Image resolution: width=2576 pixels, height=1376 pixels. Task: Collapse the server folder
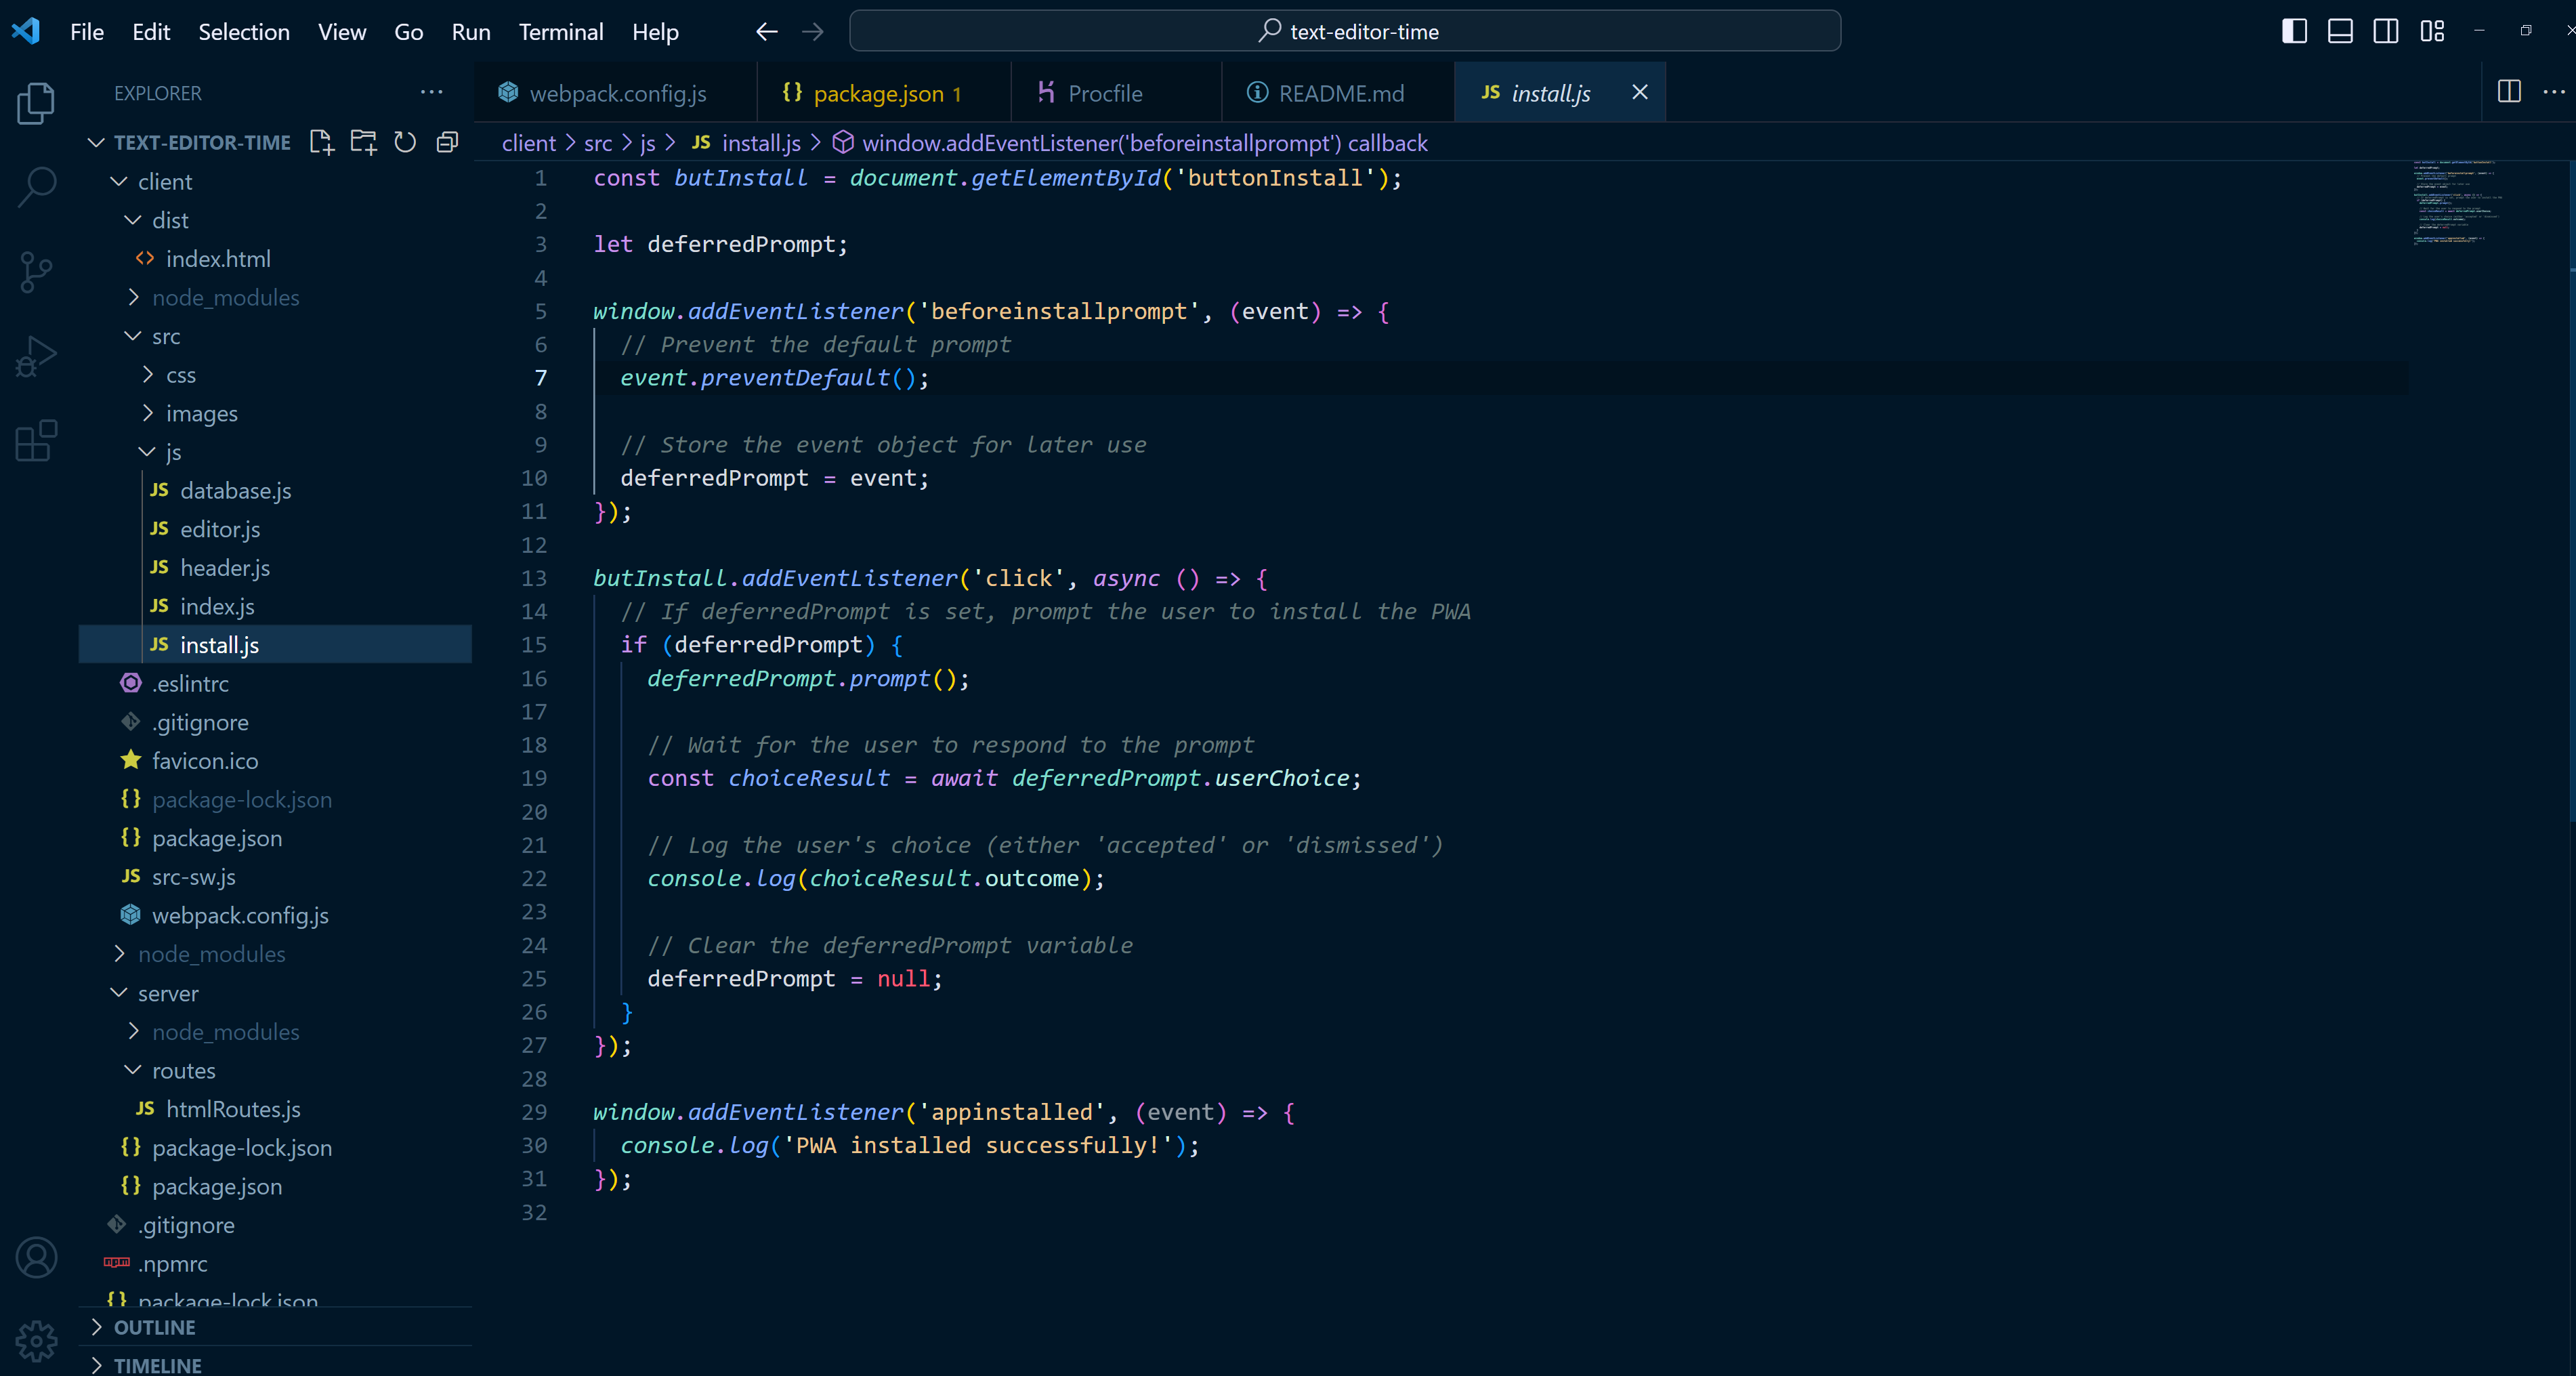275,993
